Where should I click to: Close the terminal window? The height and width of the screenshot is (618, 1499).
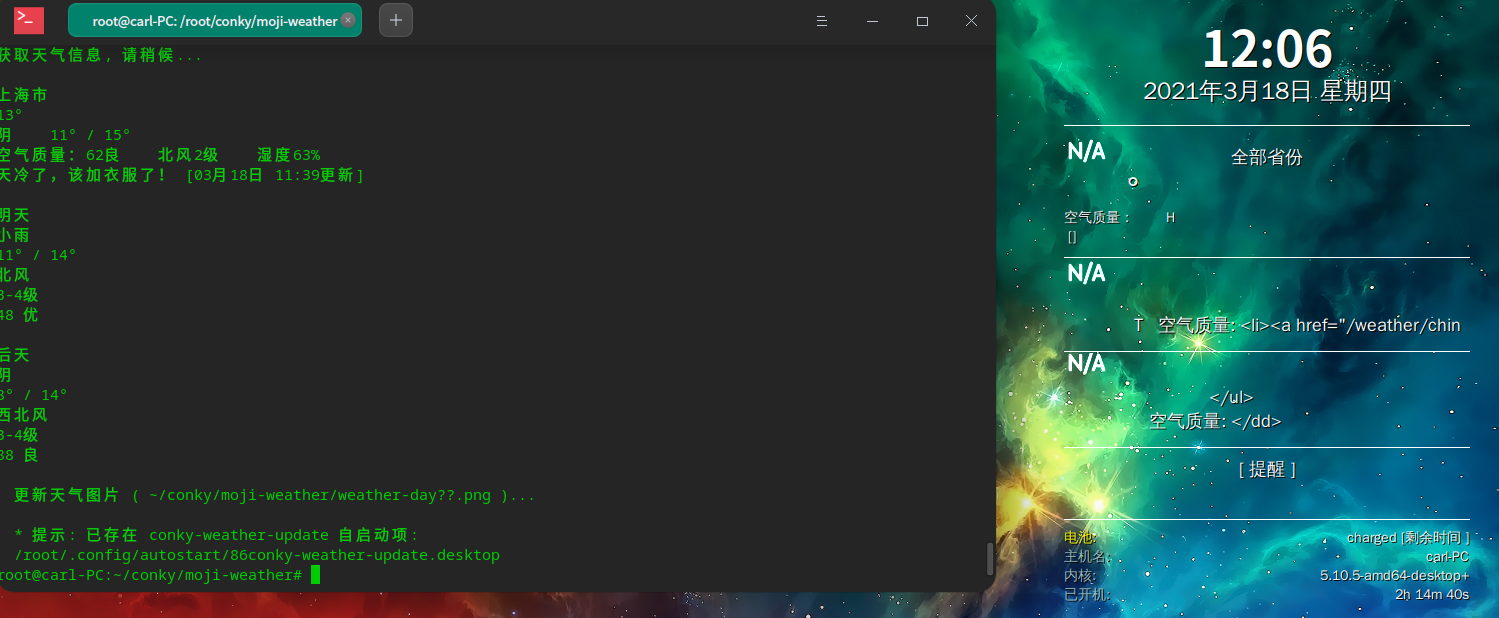click(x=972, y=21)
